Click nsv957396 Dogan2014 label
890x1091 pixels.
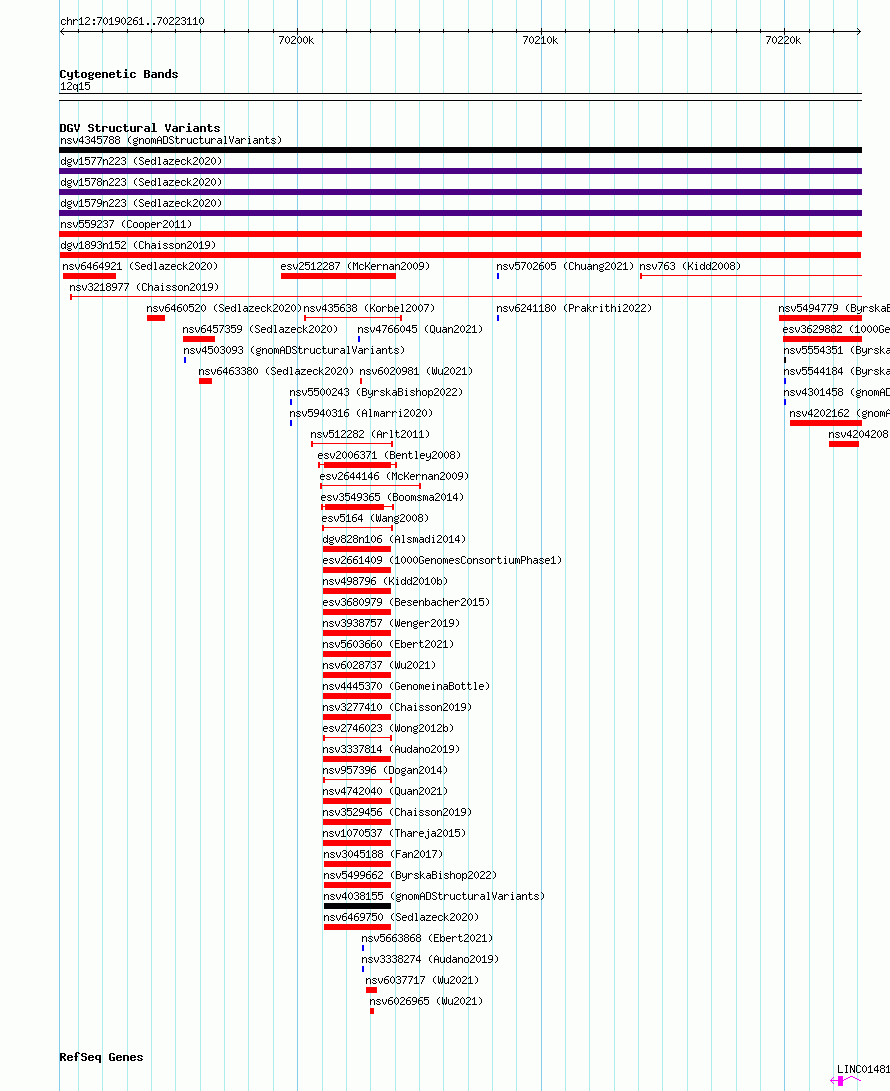[x=386, y=770]
